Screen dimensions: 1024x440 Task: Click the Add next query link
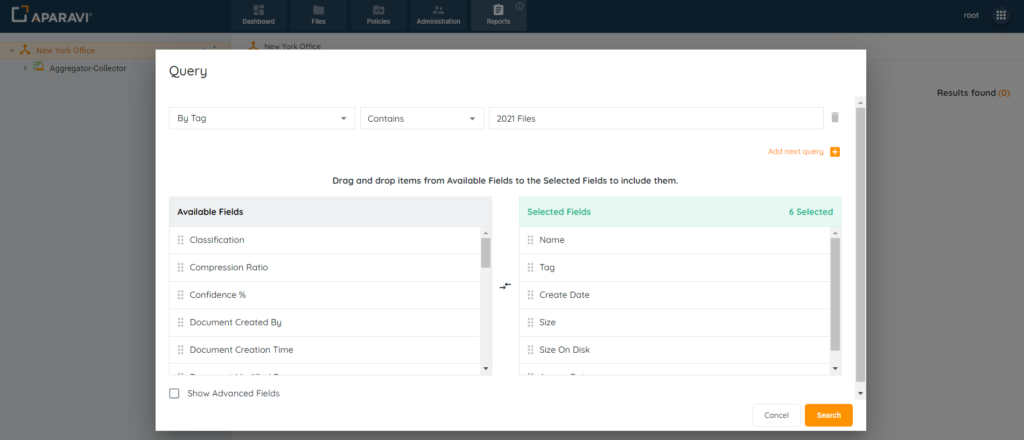pos(795,152)
